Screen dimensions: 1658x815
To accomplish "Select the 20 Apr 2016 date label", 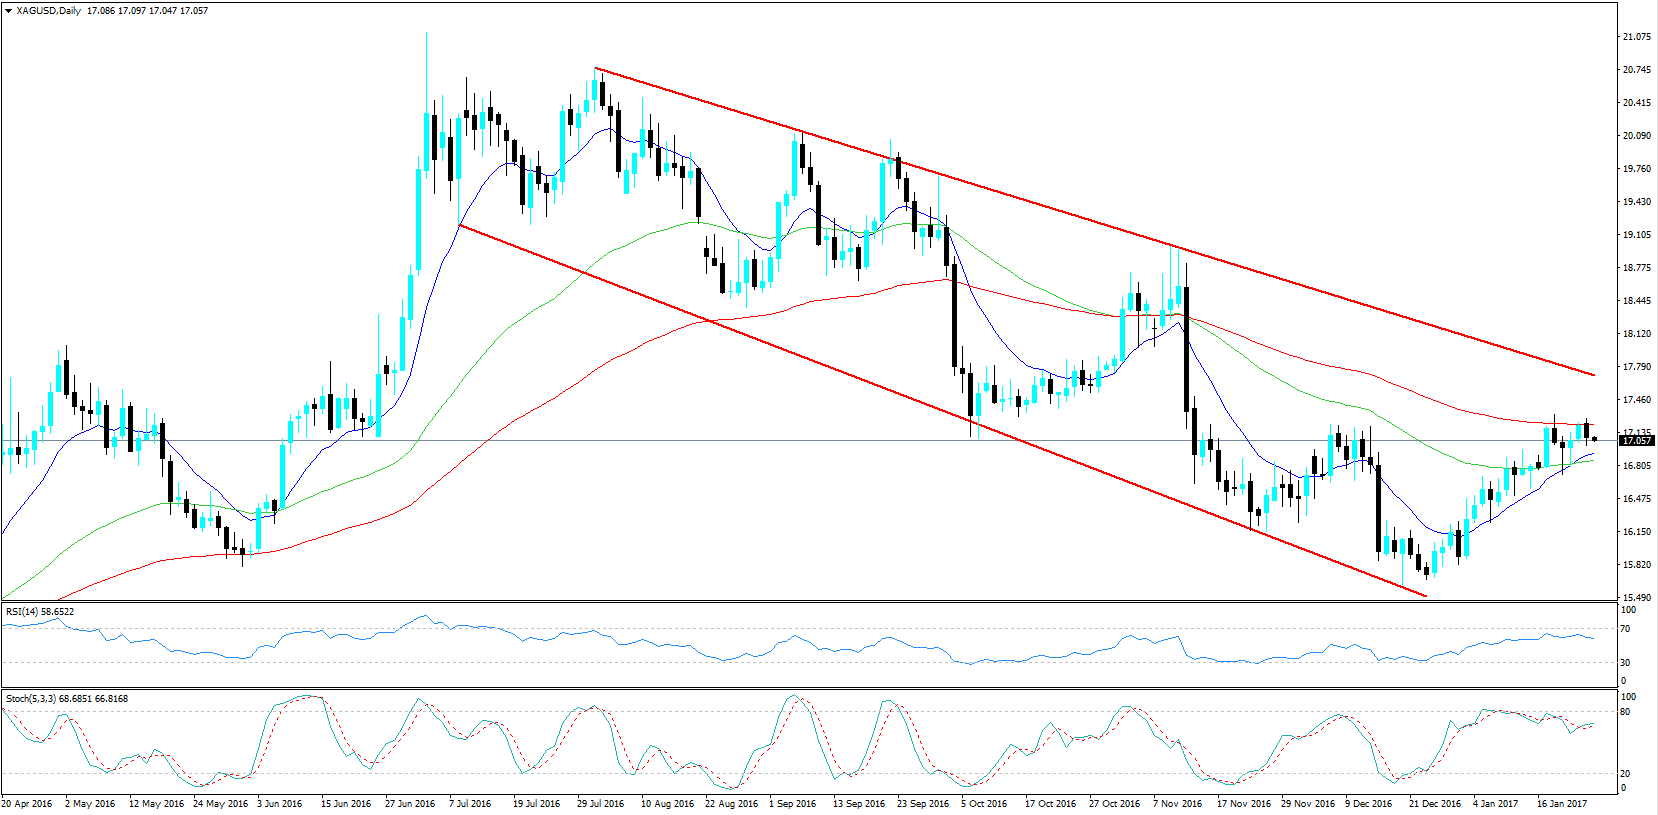I will coord(27,803).
